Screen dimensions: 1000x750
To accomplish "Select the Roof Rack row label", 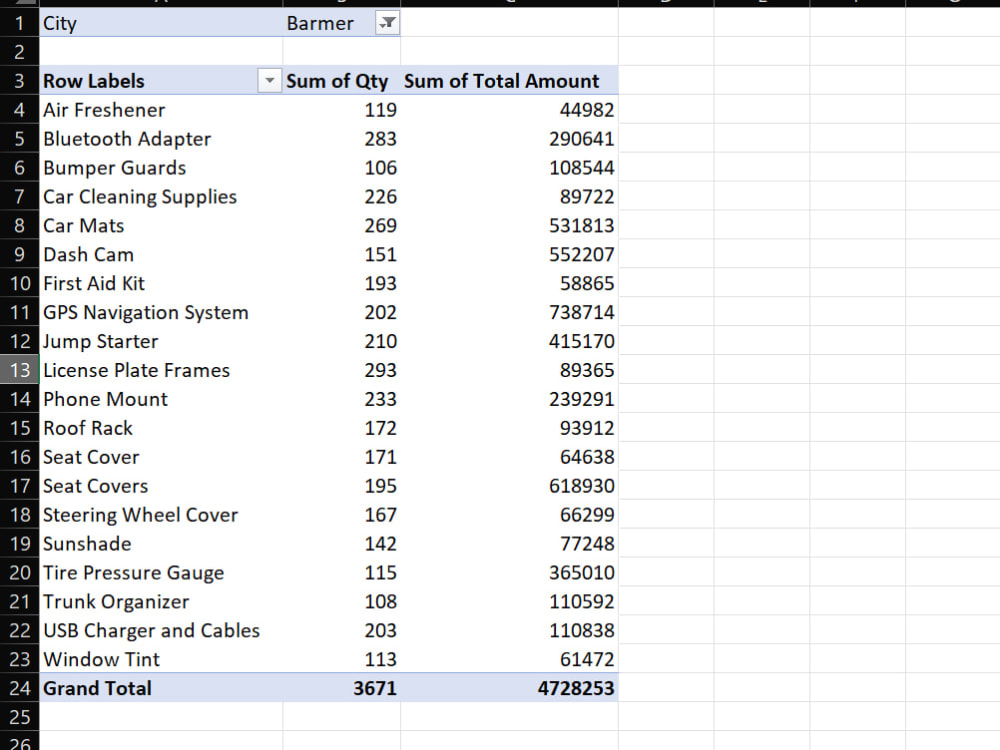I will 161,428.
